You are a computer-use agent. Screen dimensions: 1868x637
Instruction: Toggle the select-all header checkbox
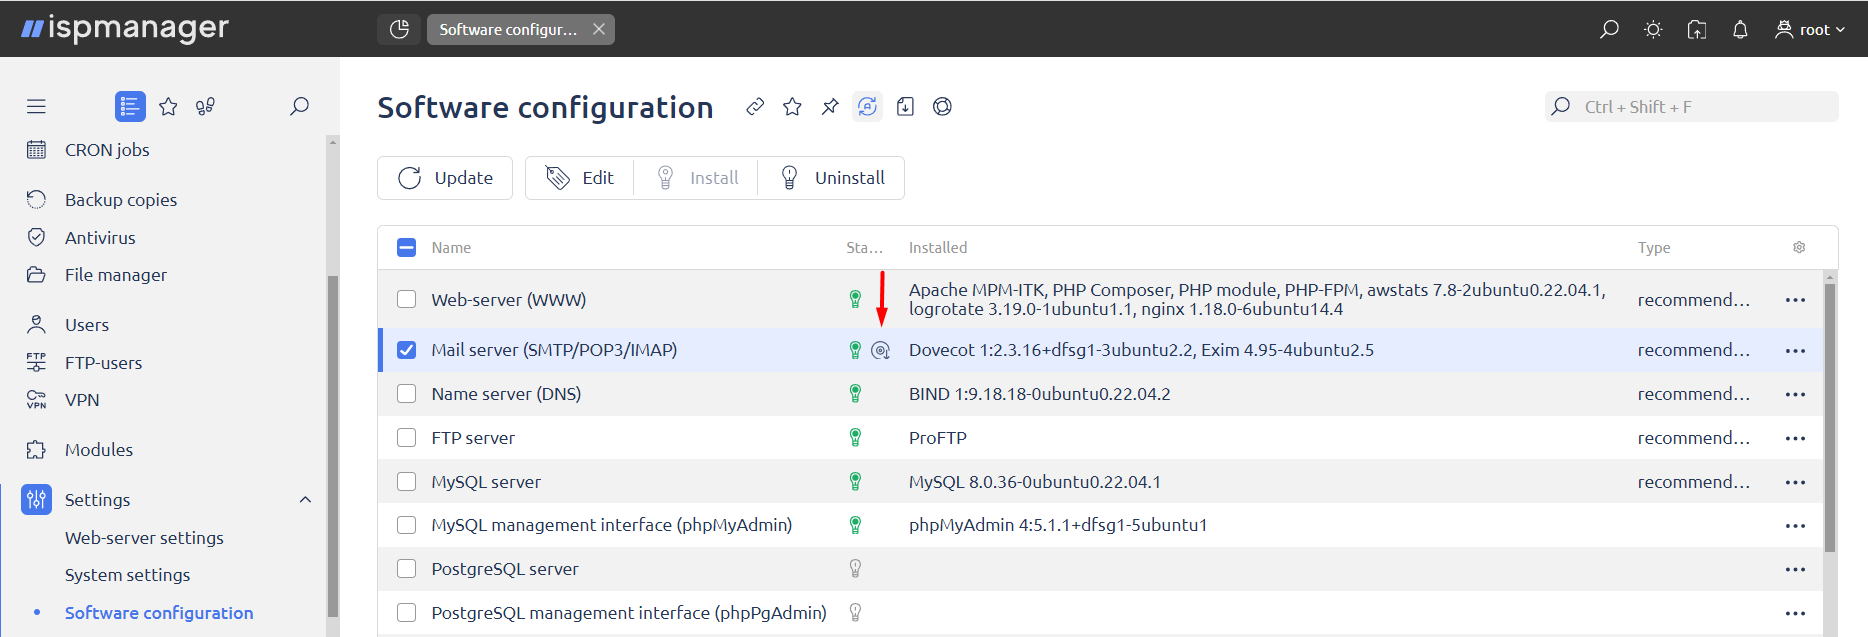(406, 247)
